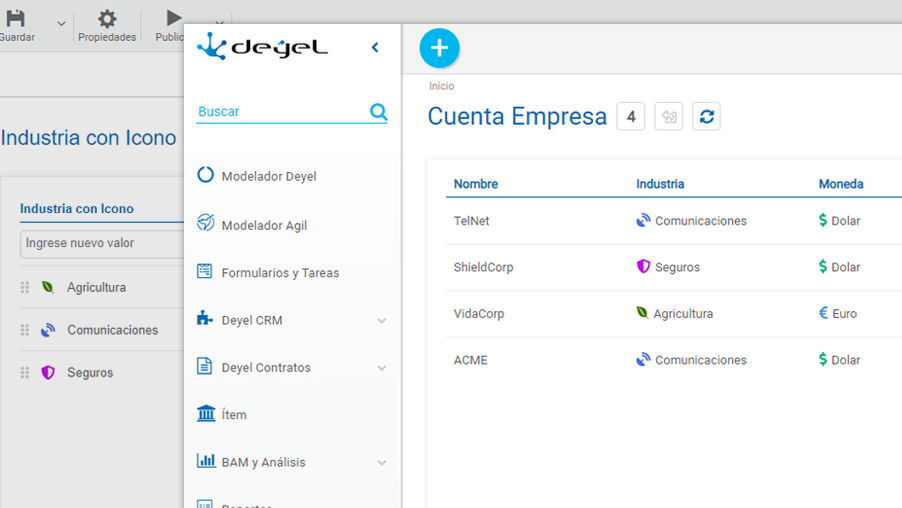Open Propiedades gear icon

[x=106, y=19]
